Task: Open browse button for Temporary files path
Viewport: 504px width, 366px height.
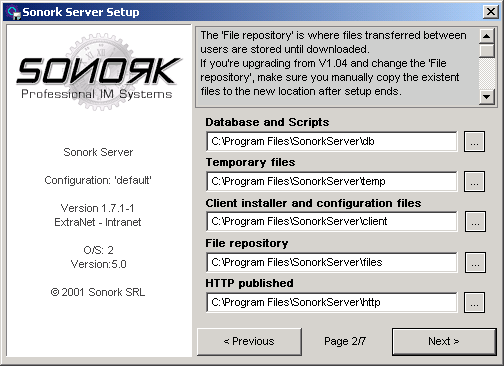Action: click(474, 182)
